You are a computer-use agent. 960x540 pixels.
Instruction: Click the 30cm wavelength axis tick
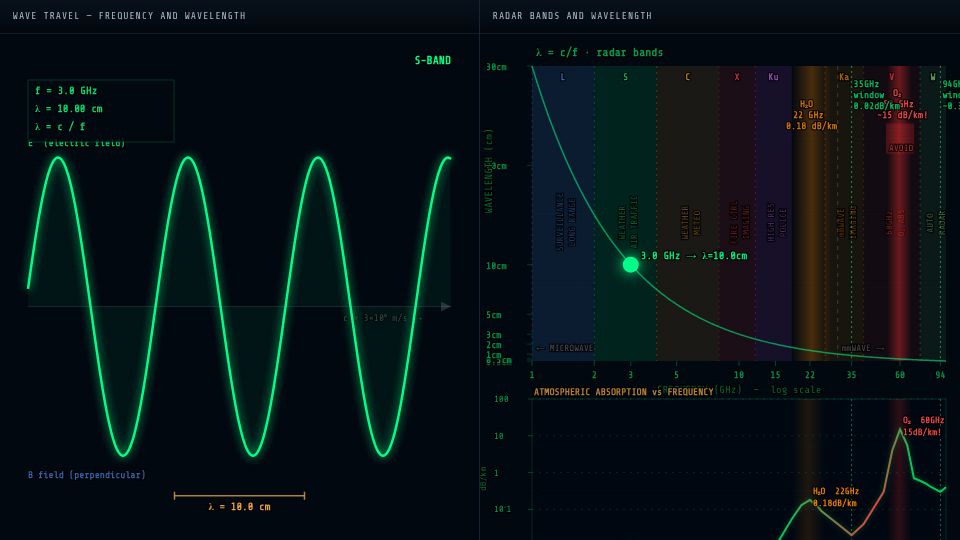tap(496, 67)
